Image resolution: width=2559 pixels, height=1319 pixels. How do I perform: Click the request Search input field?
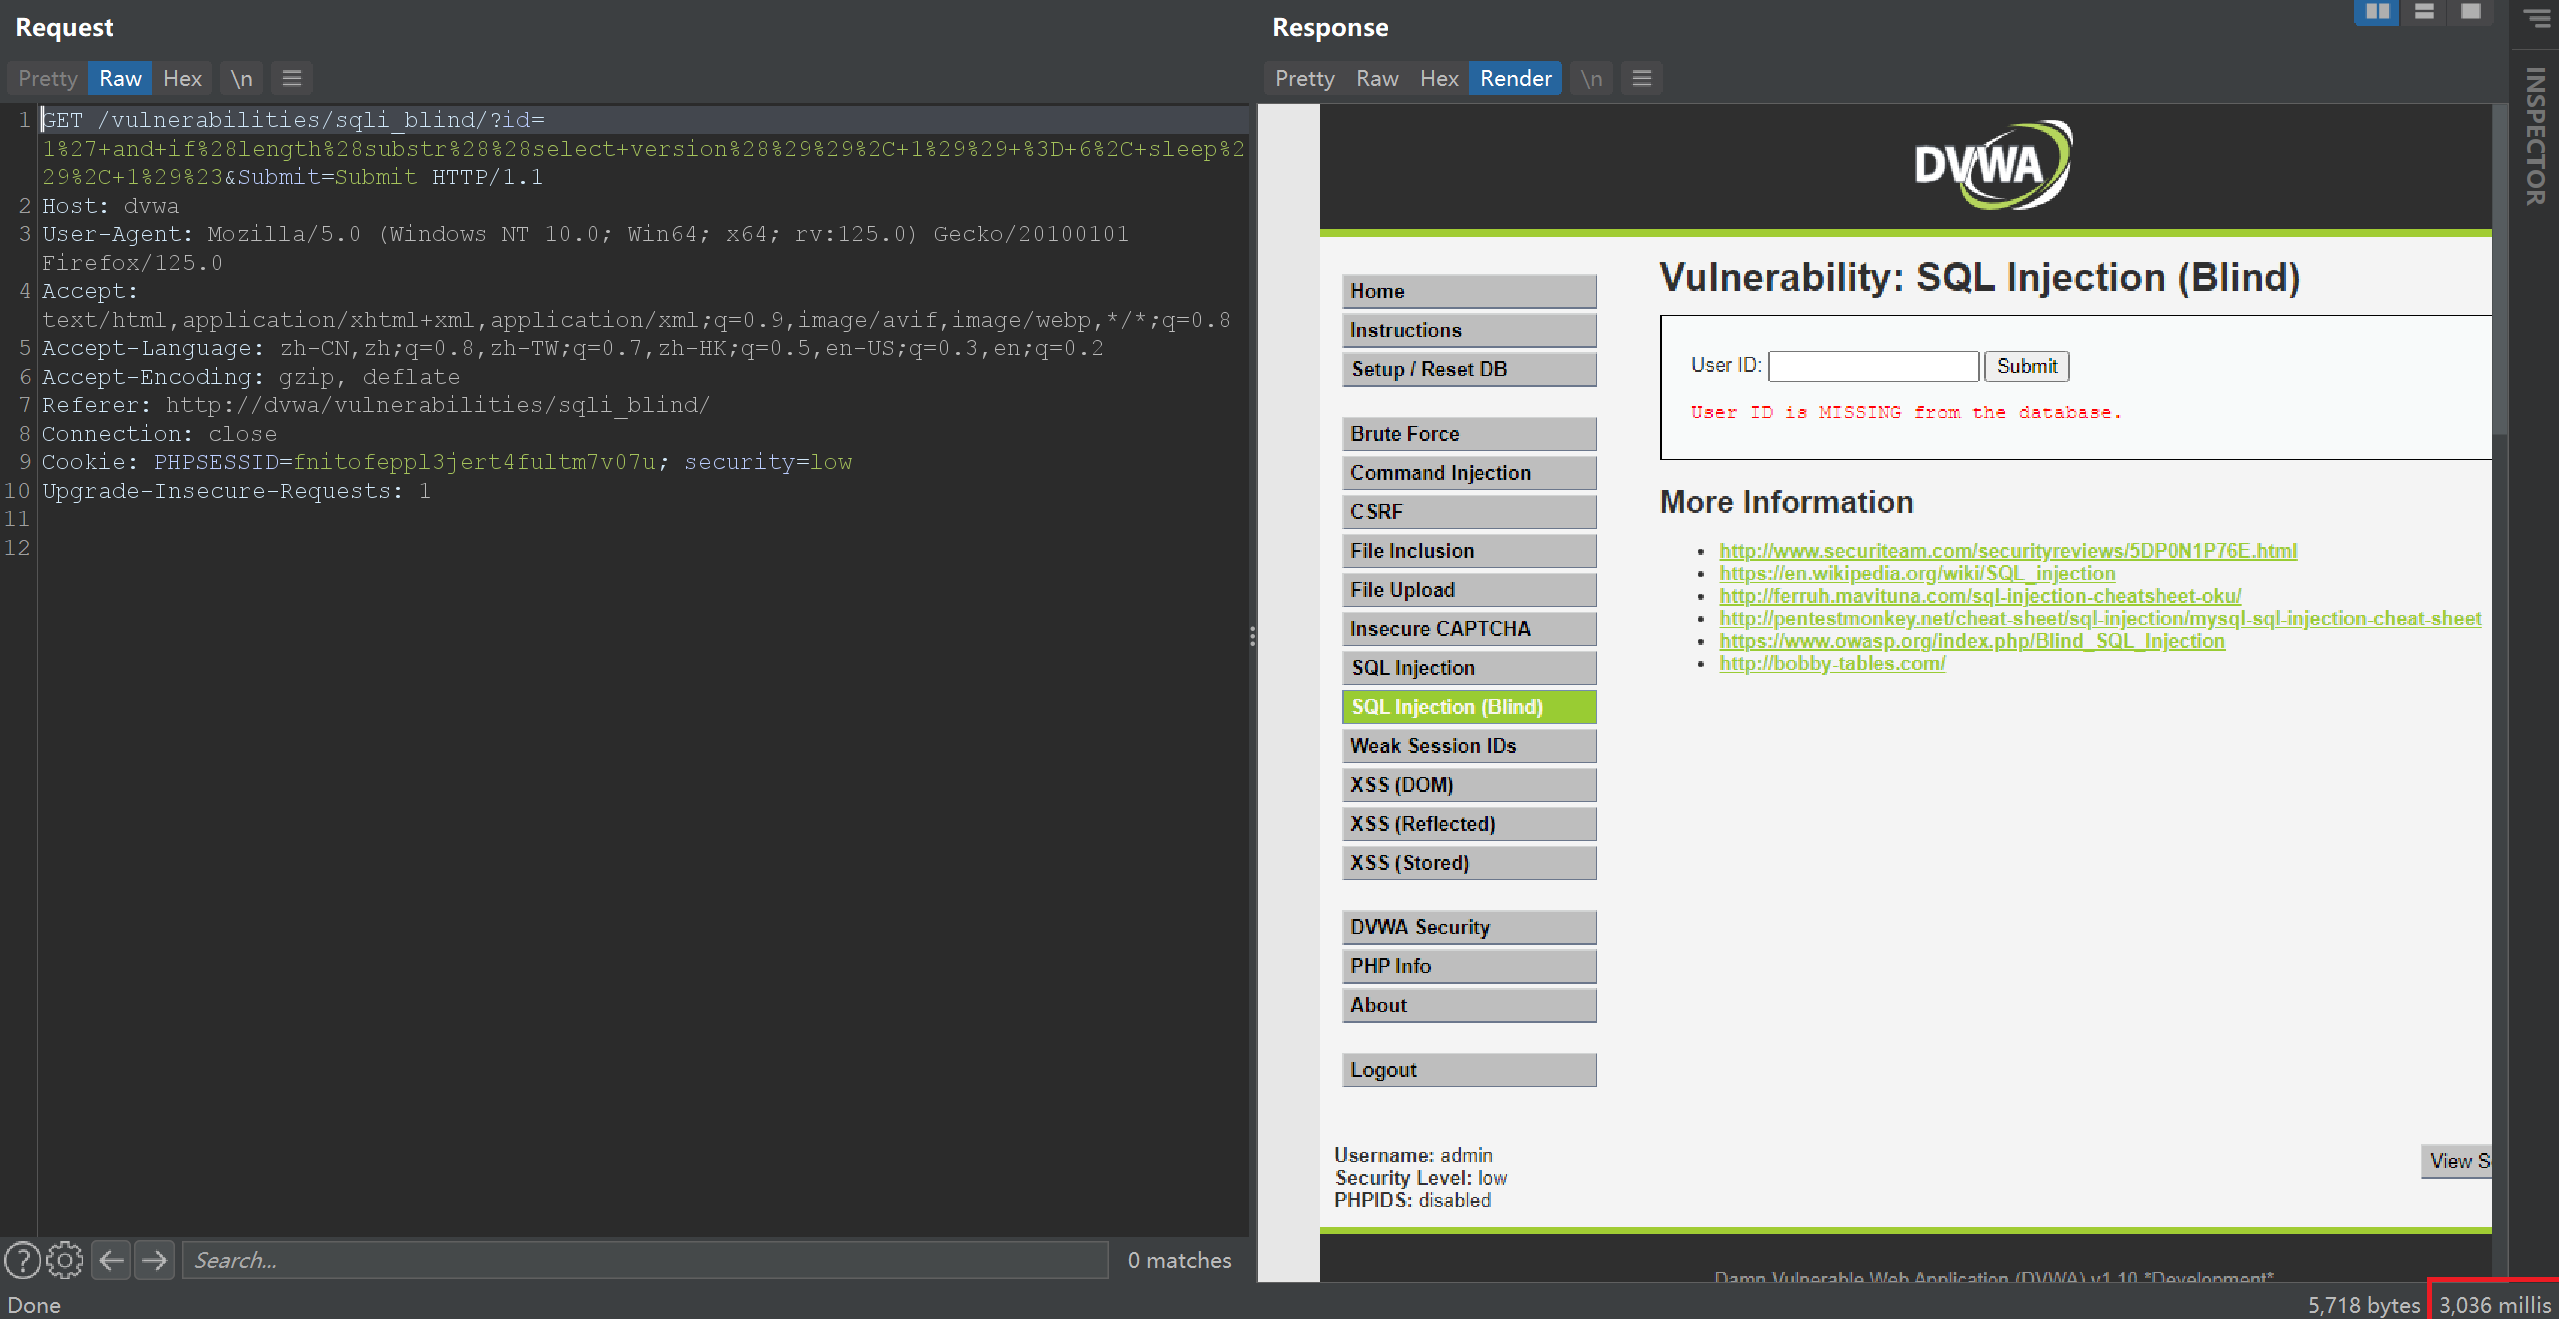[645, 1260]
